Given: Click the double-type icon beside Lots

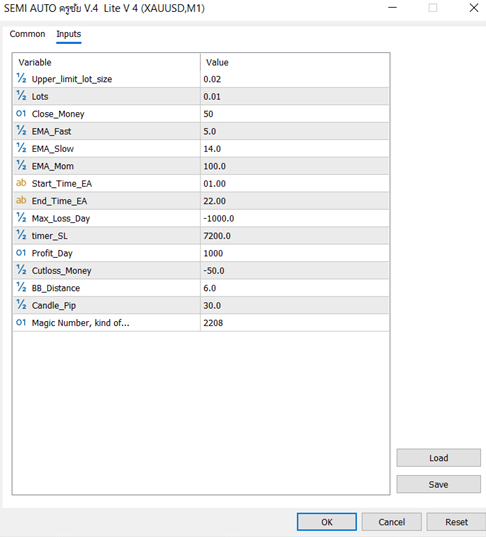Looking at the screenshot, I should [x=21, y=96].
